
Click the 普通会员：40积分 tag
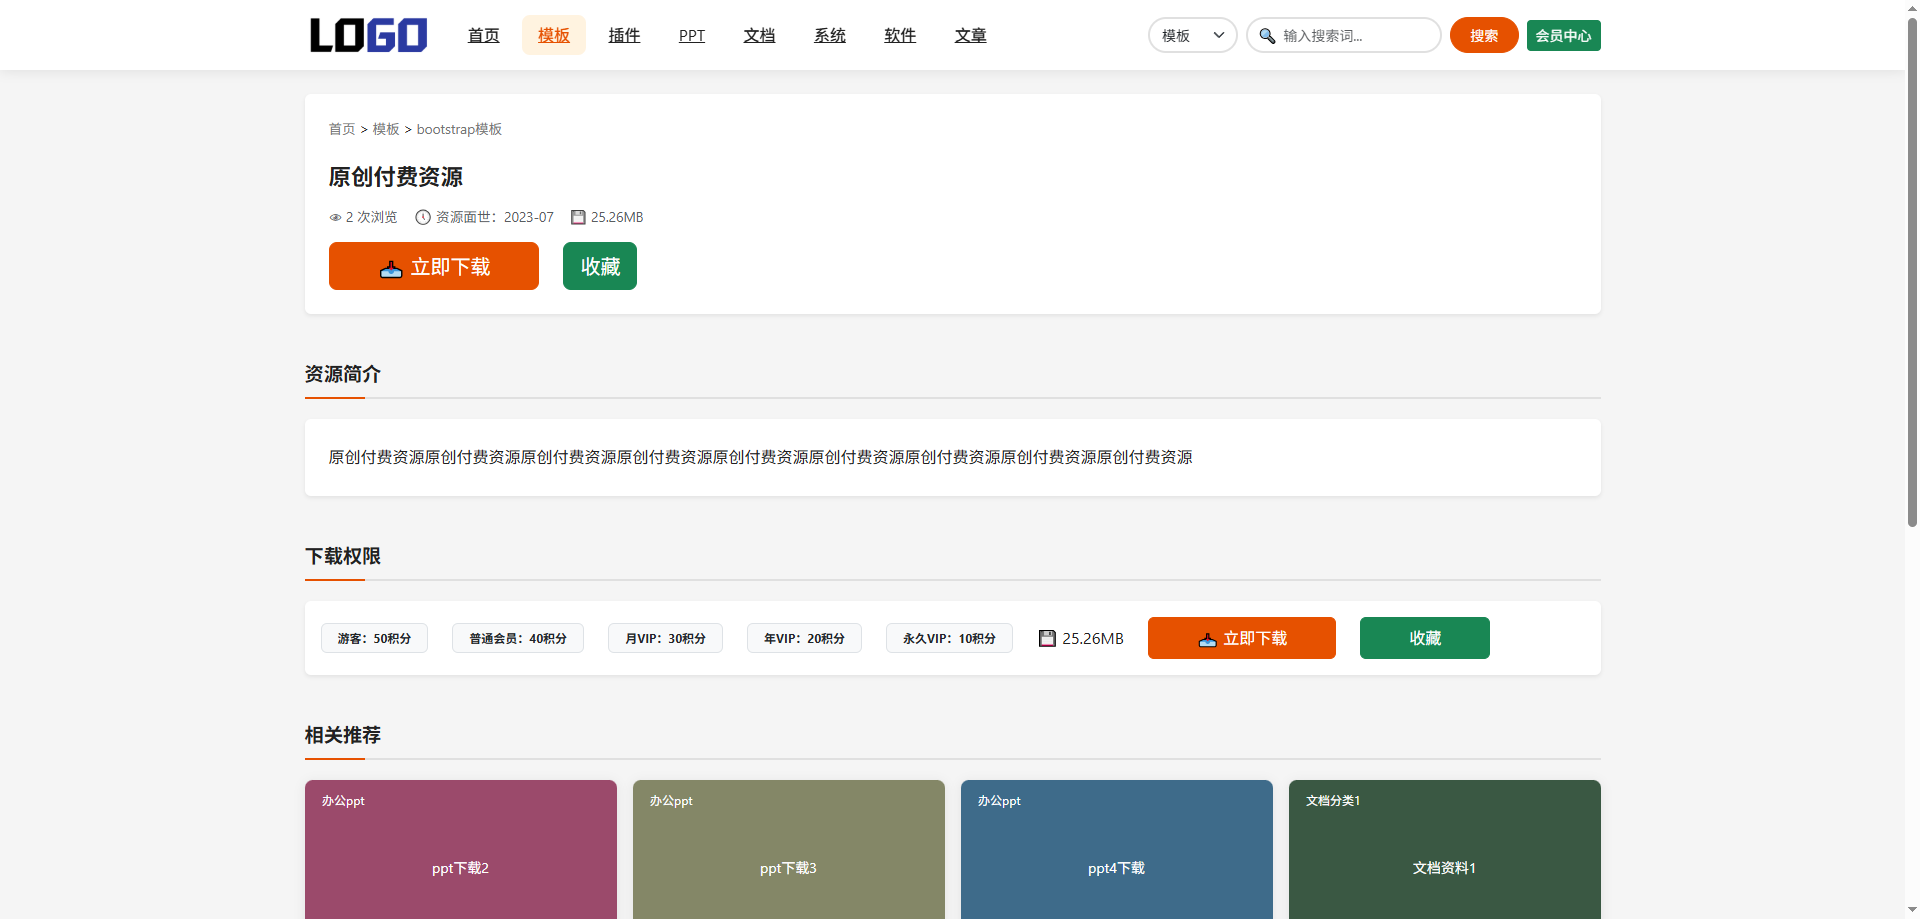(x=518, y=638)
